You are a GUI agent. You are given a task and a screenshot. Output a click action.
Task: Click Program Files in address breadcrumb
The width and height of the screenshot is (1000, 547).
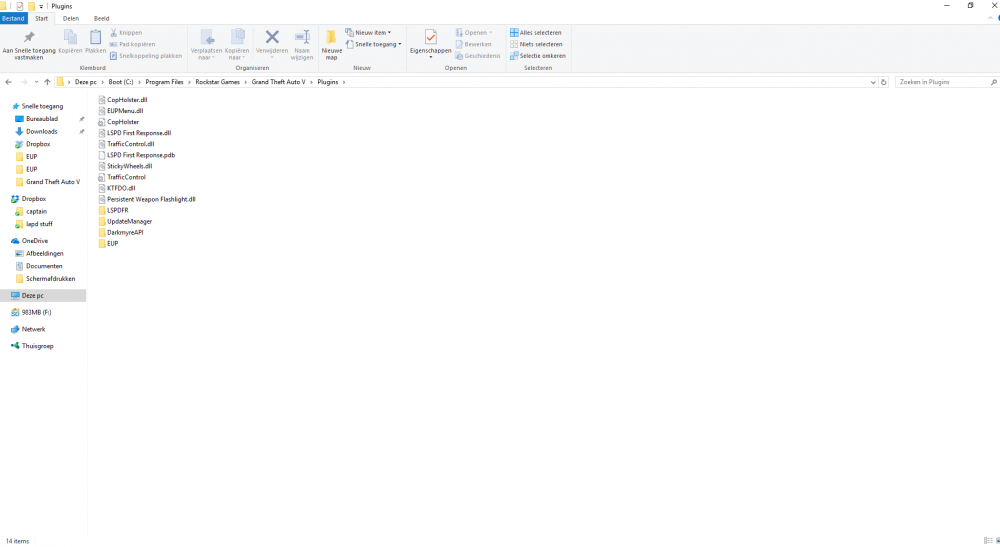pos(164,82)
